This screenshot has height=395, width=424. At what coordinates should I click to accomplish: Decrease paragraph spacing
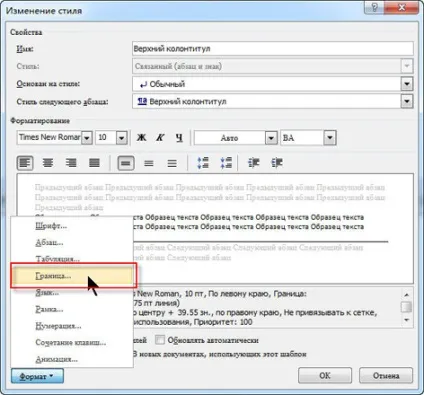click(x=226, y=163)
